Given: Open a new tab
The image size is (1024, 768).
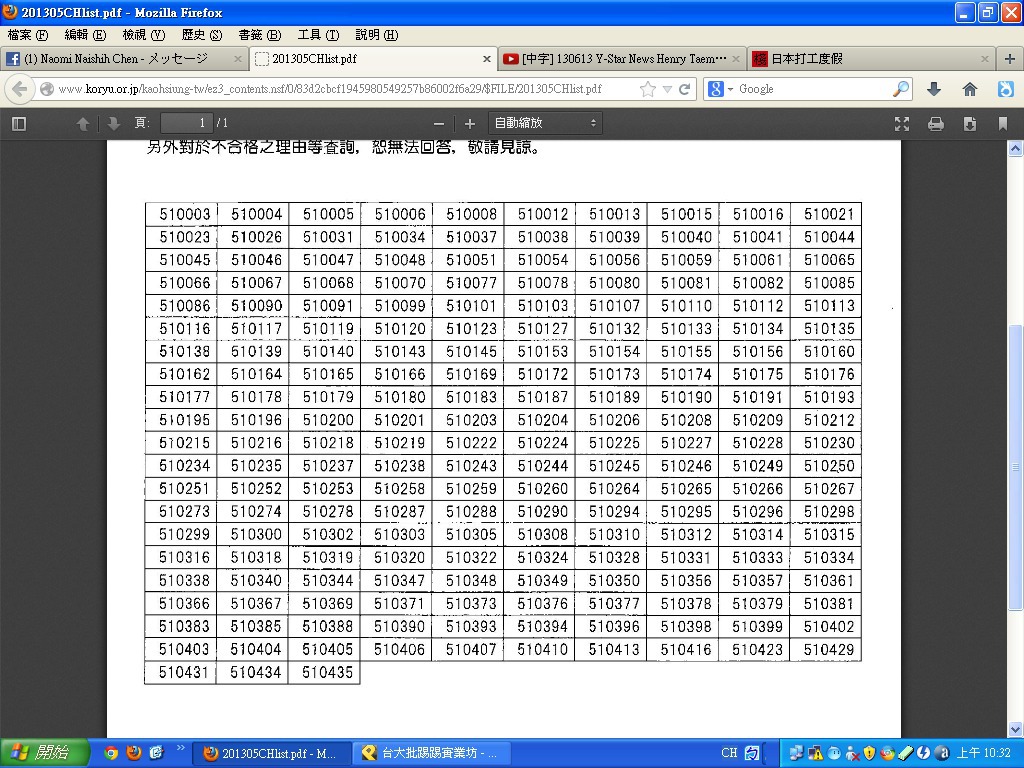Looking at the screenshot, I should pos(1010,59).
